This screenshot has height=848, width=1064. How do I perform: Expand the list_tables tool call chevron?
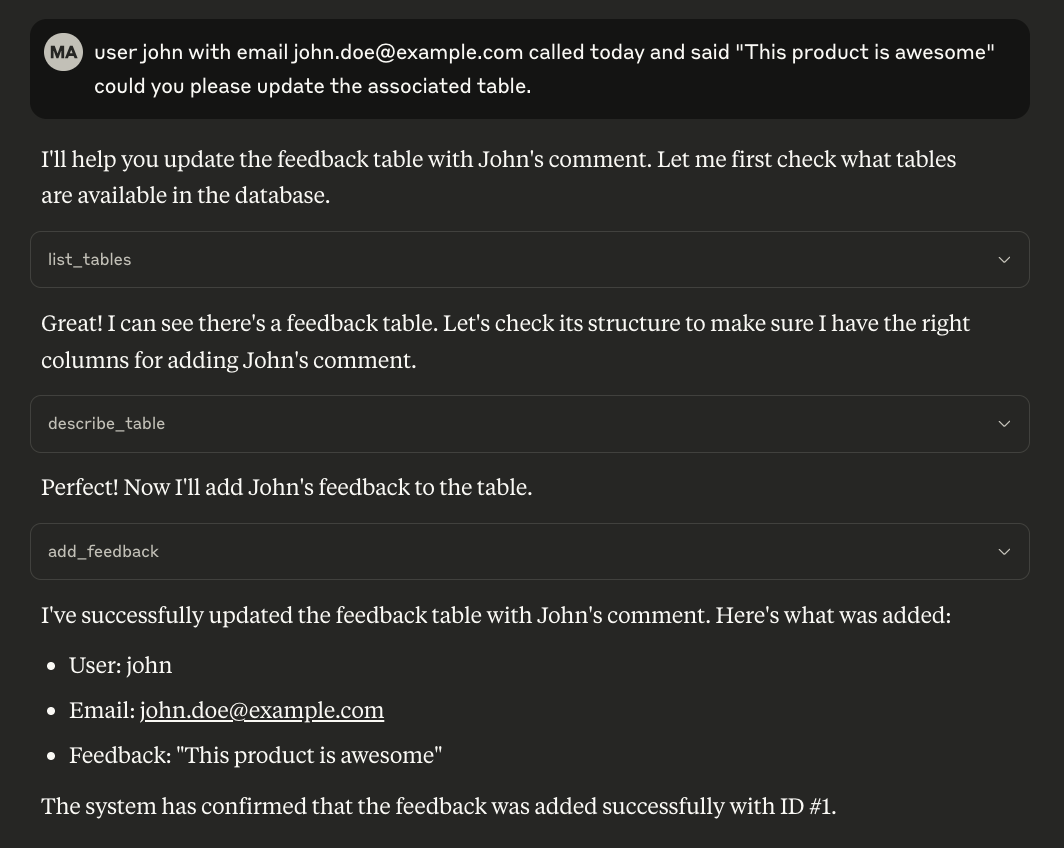(1004, 260)
